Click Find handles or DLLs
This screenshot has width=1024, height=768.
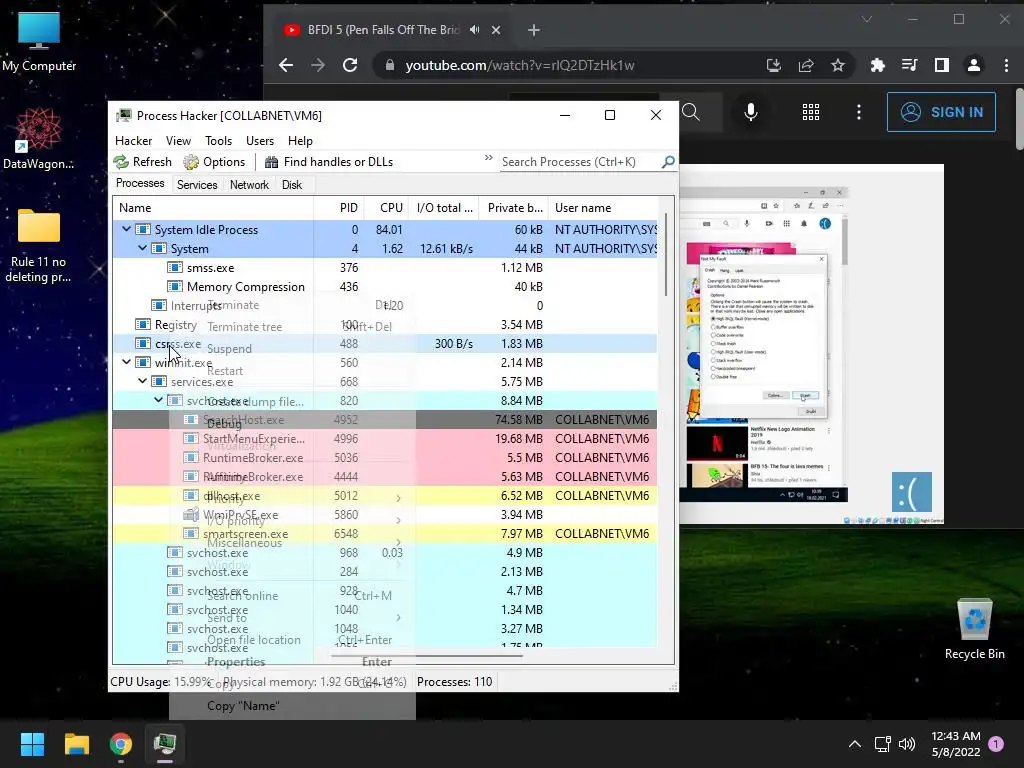[x=328, y=162]
